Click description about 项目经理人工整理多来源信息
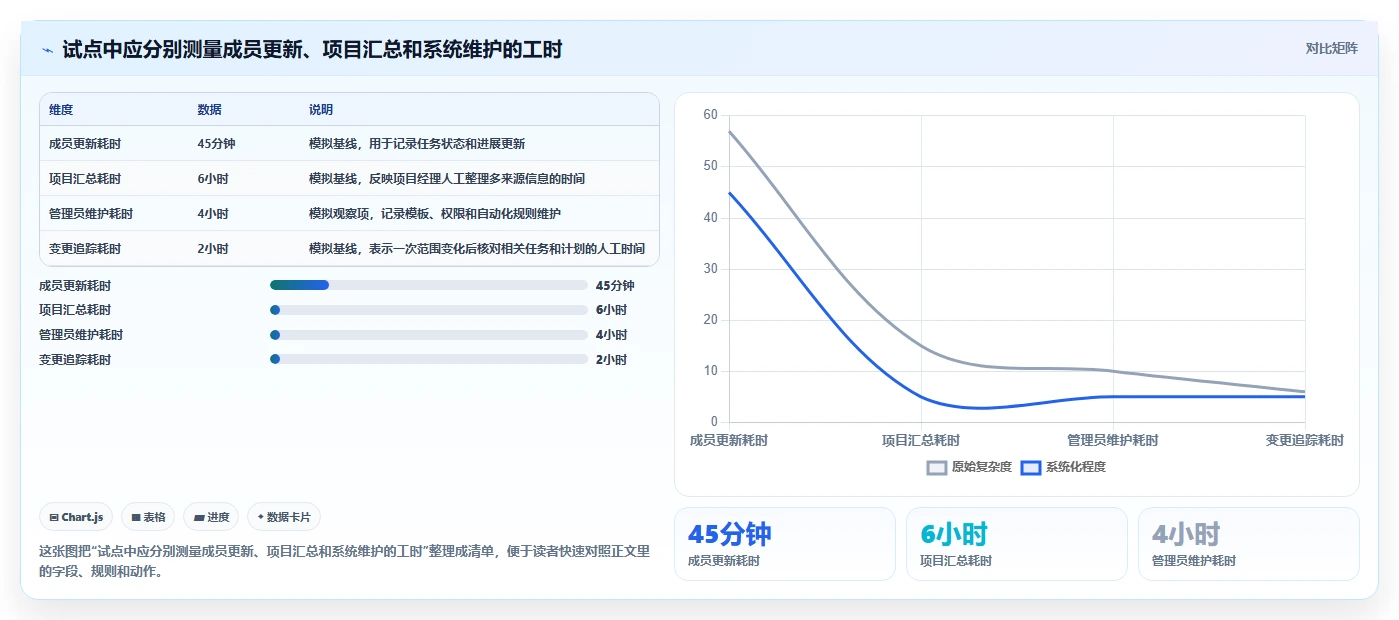The height and width of the screenshot is (620, 1399). [x=447, y=179]
